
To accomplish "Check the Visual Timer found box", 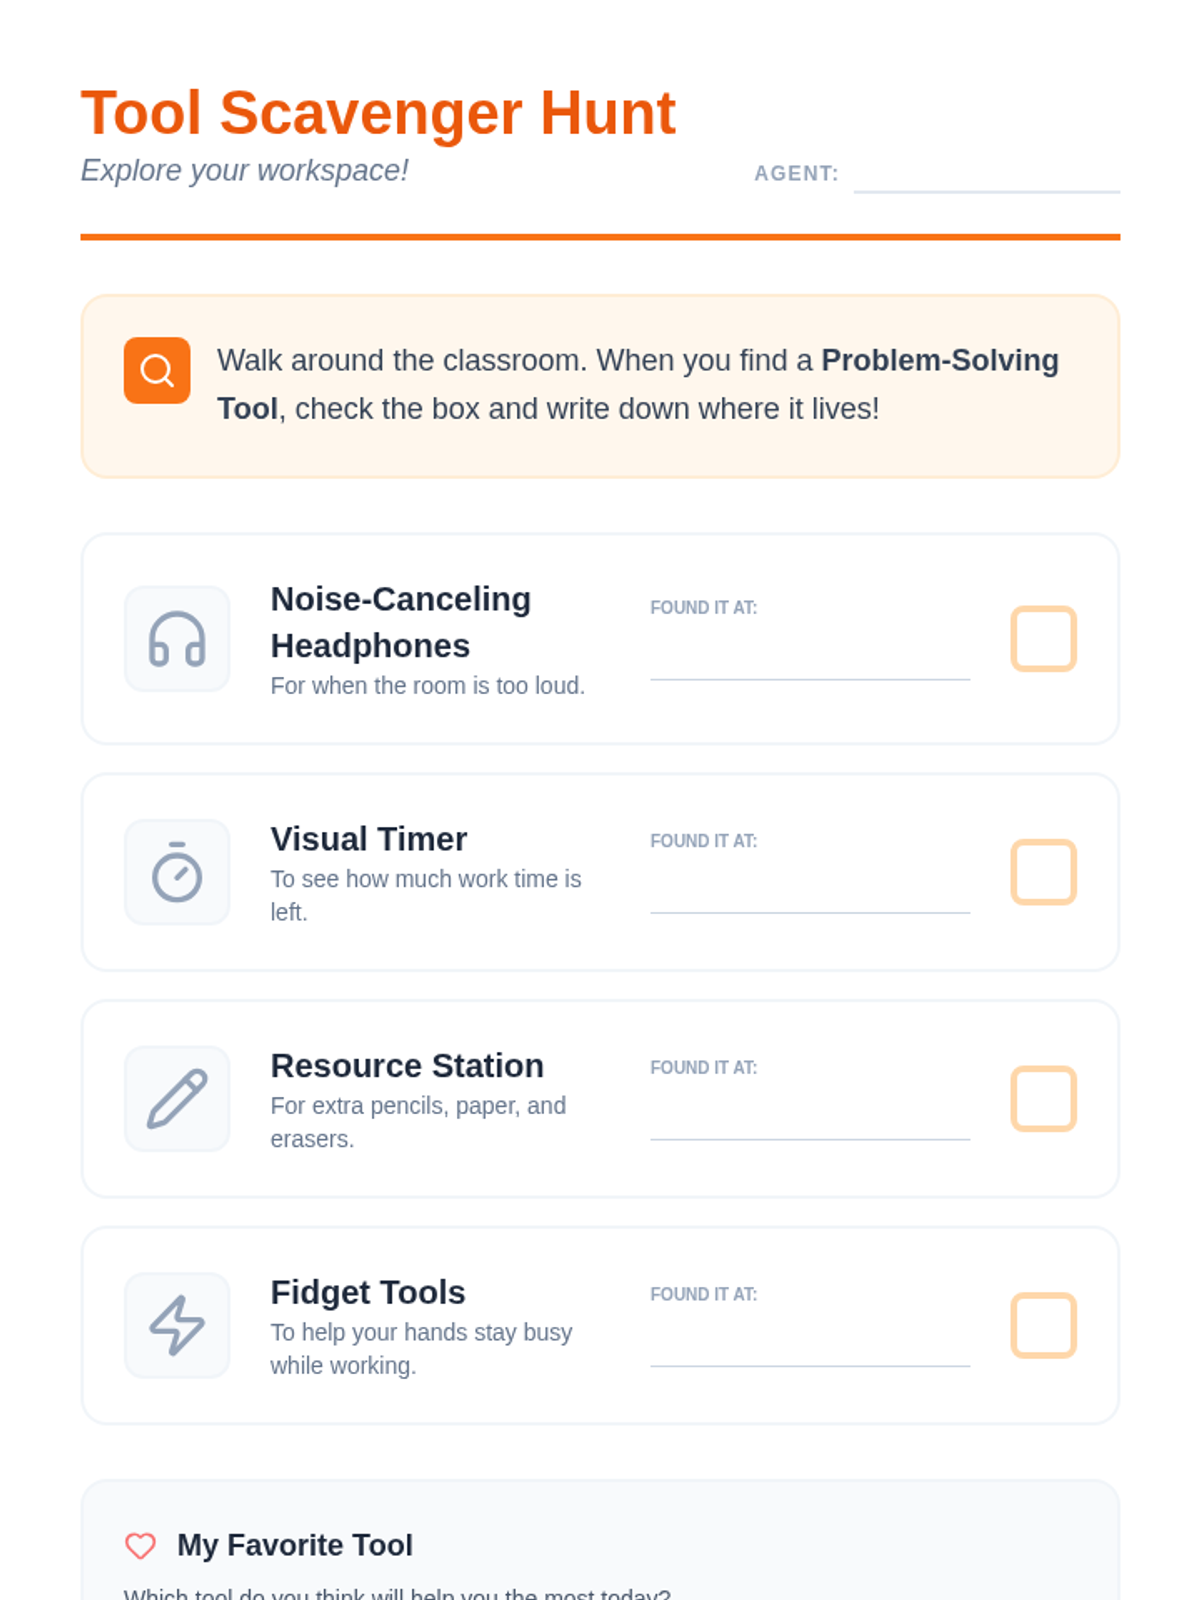I will [x=1043, y=872].
